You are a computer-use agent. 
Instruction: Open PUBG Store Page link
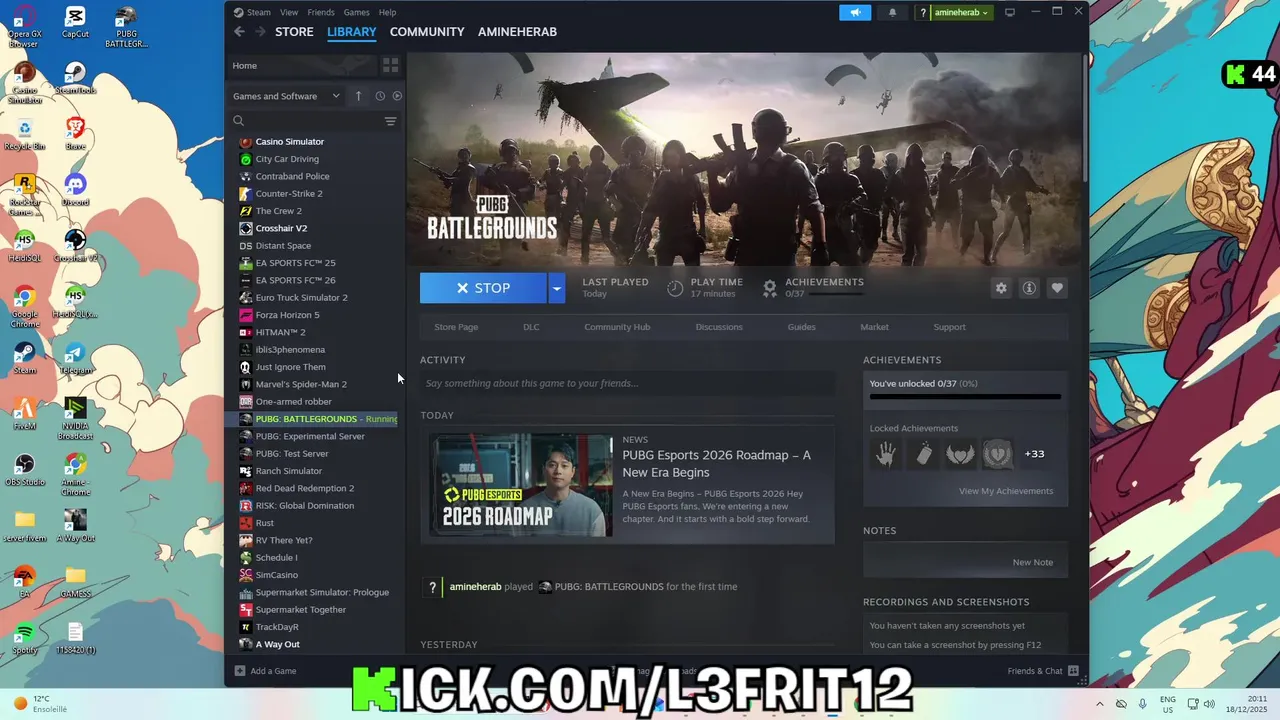point(456,327)
